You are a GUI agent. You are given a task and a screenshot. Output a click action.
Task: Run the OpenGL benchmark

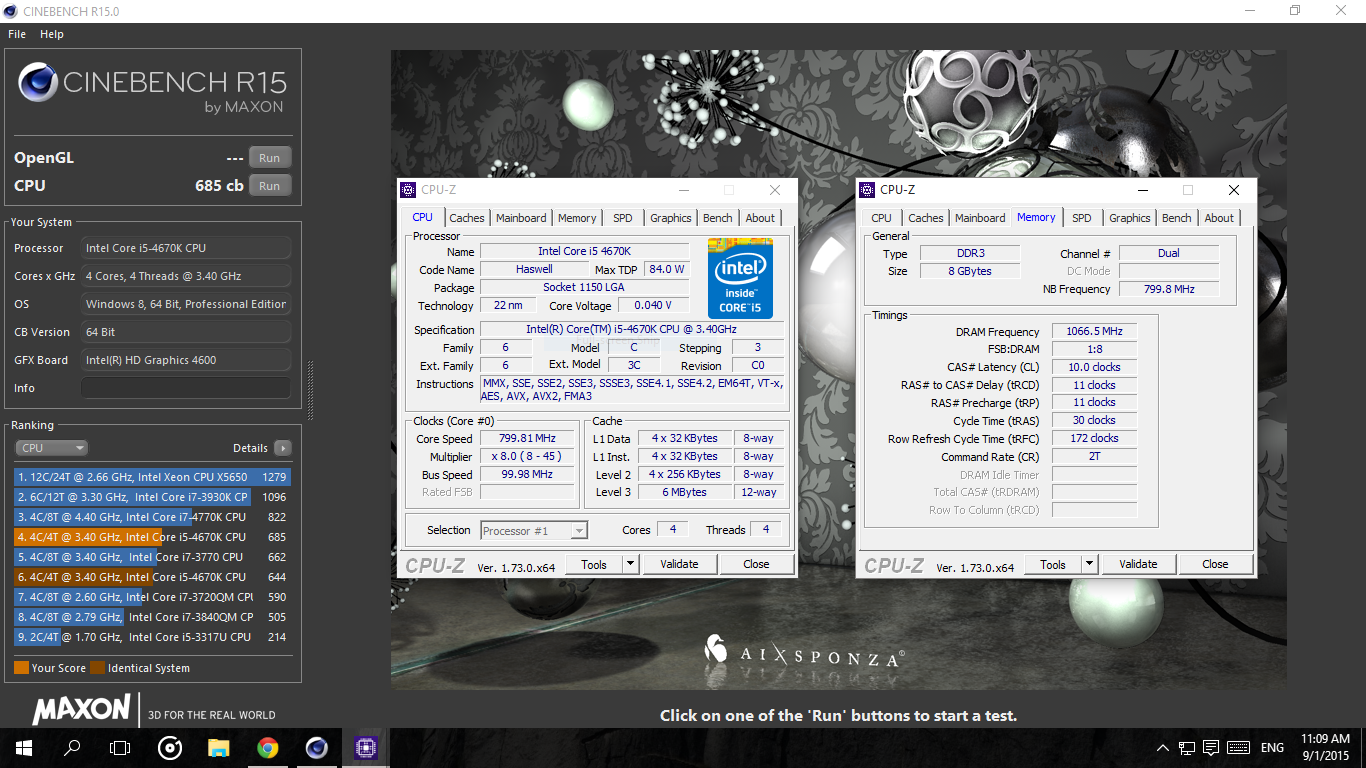[270, 158]
